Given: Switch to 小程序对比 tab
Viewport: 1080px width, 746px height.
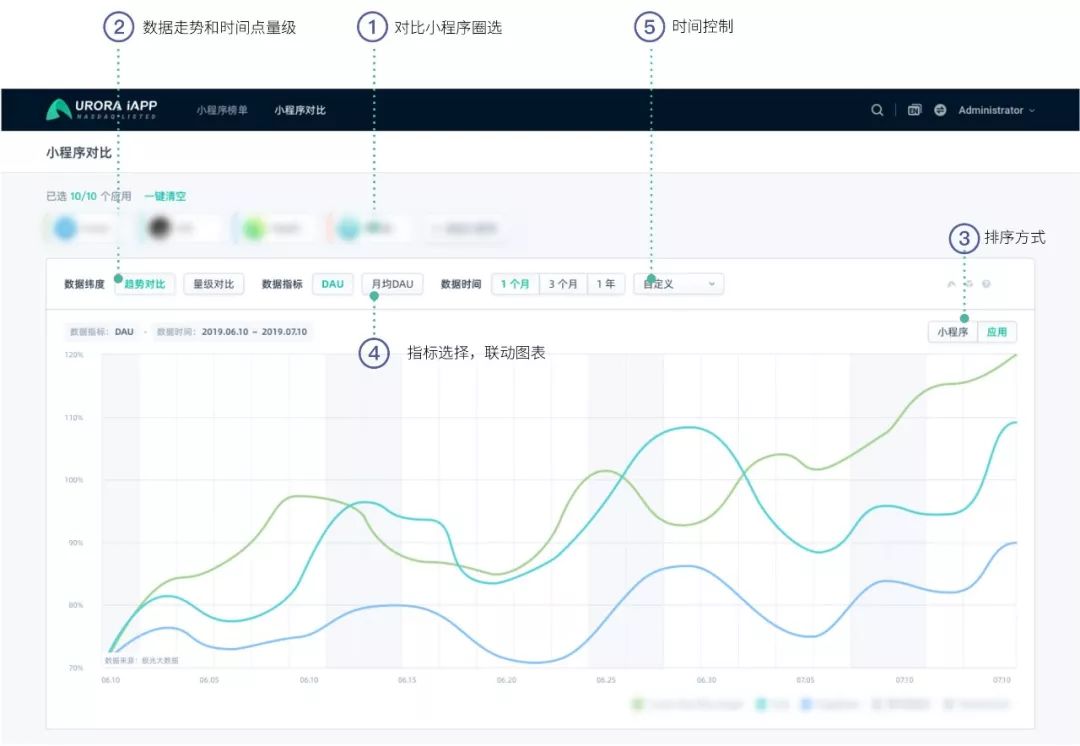Looking at the screenshot, I should tap(300, 110).
